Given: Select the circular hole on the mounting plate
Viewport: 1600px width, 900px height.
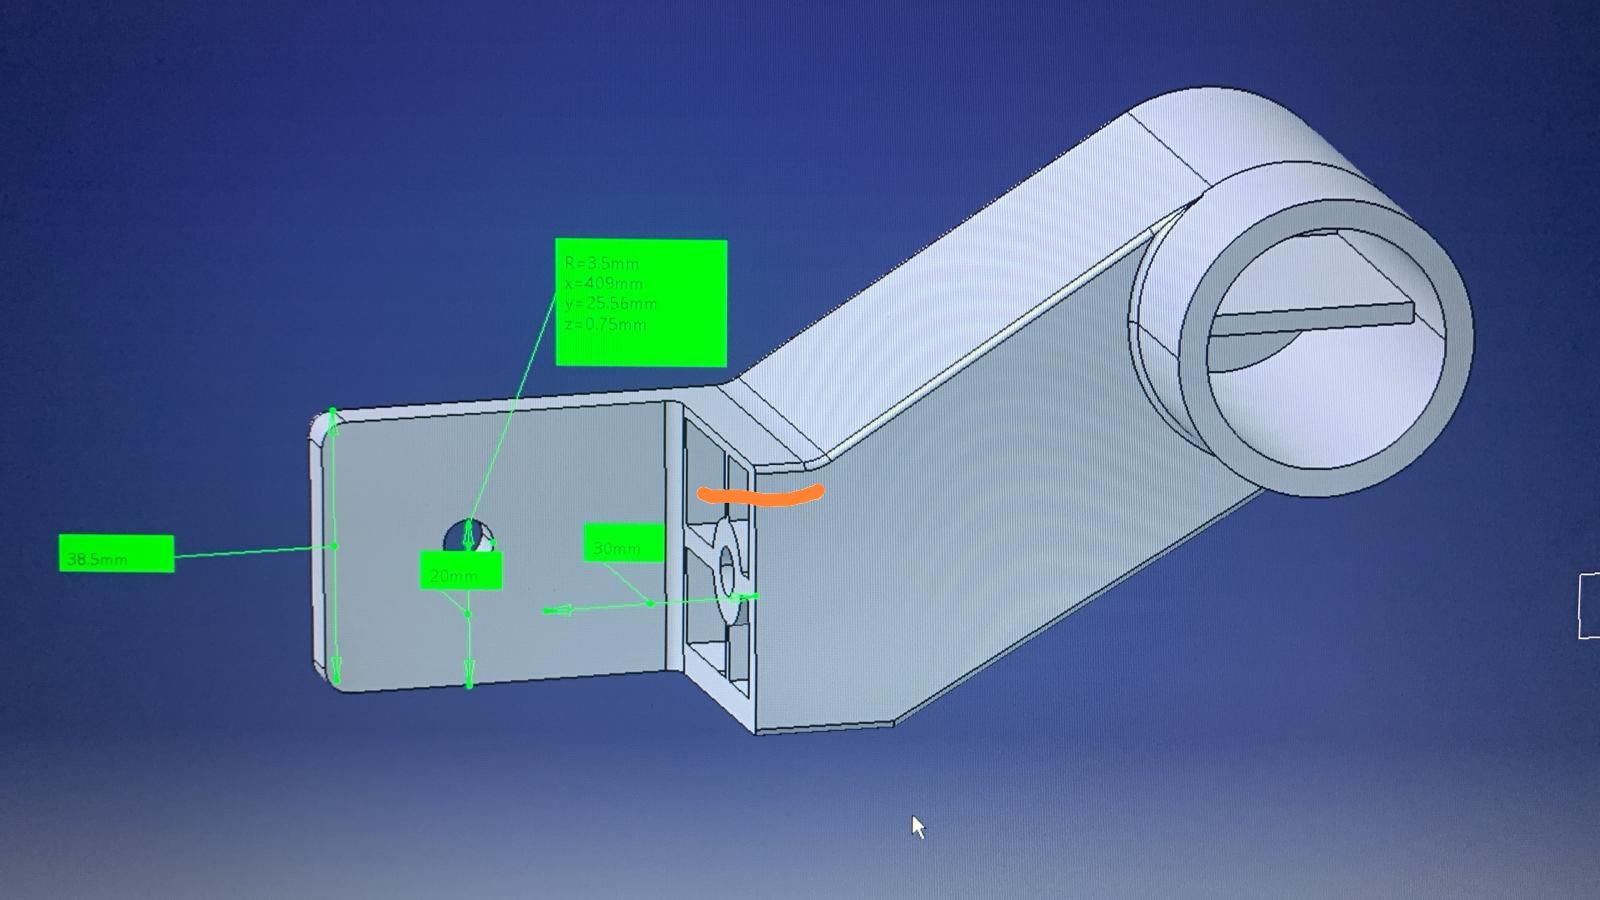Looking at the screenshot, I should tap(470, 535).
